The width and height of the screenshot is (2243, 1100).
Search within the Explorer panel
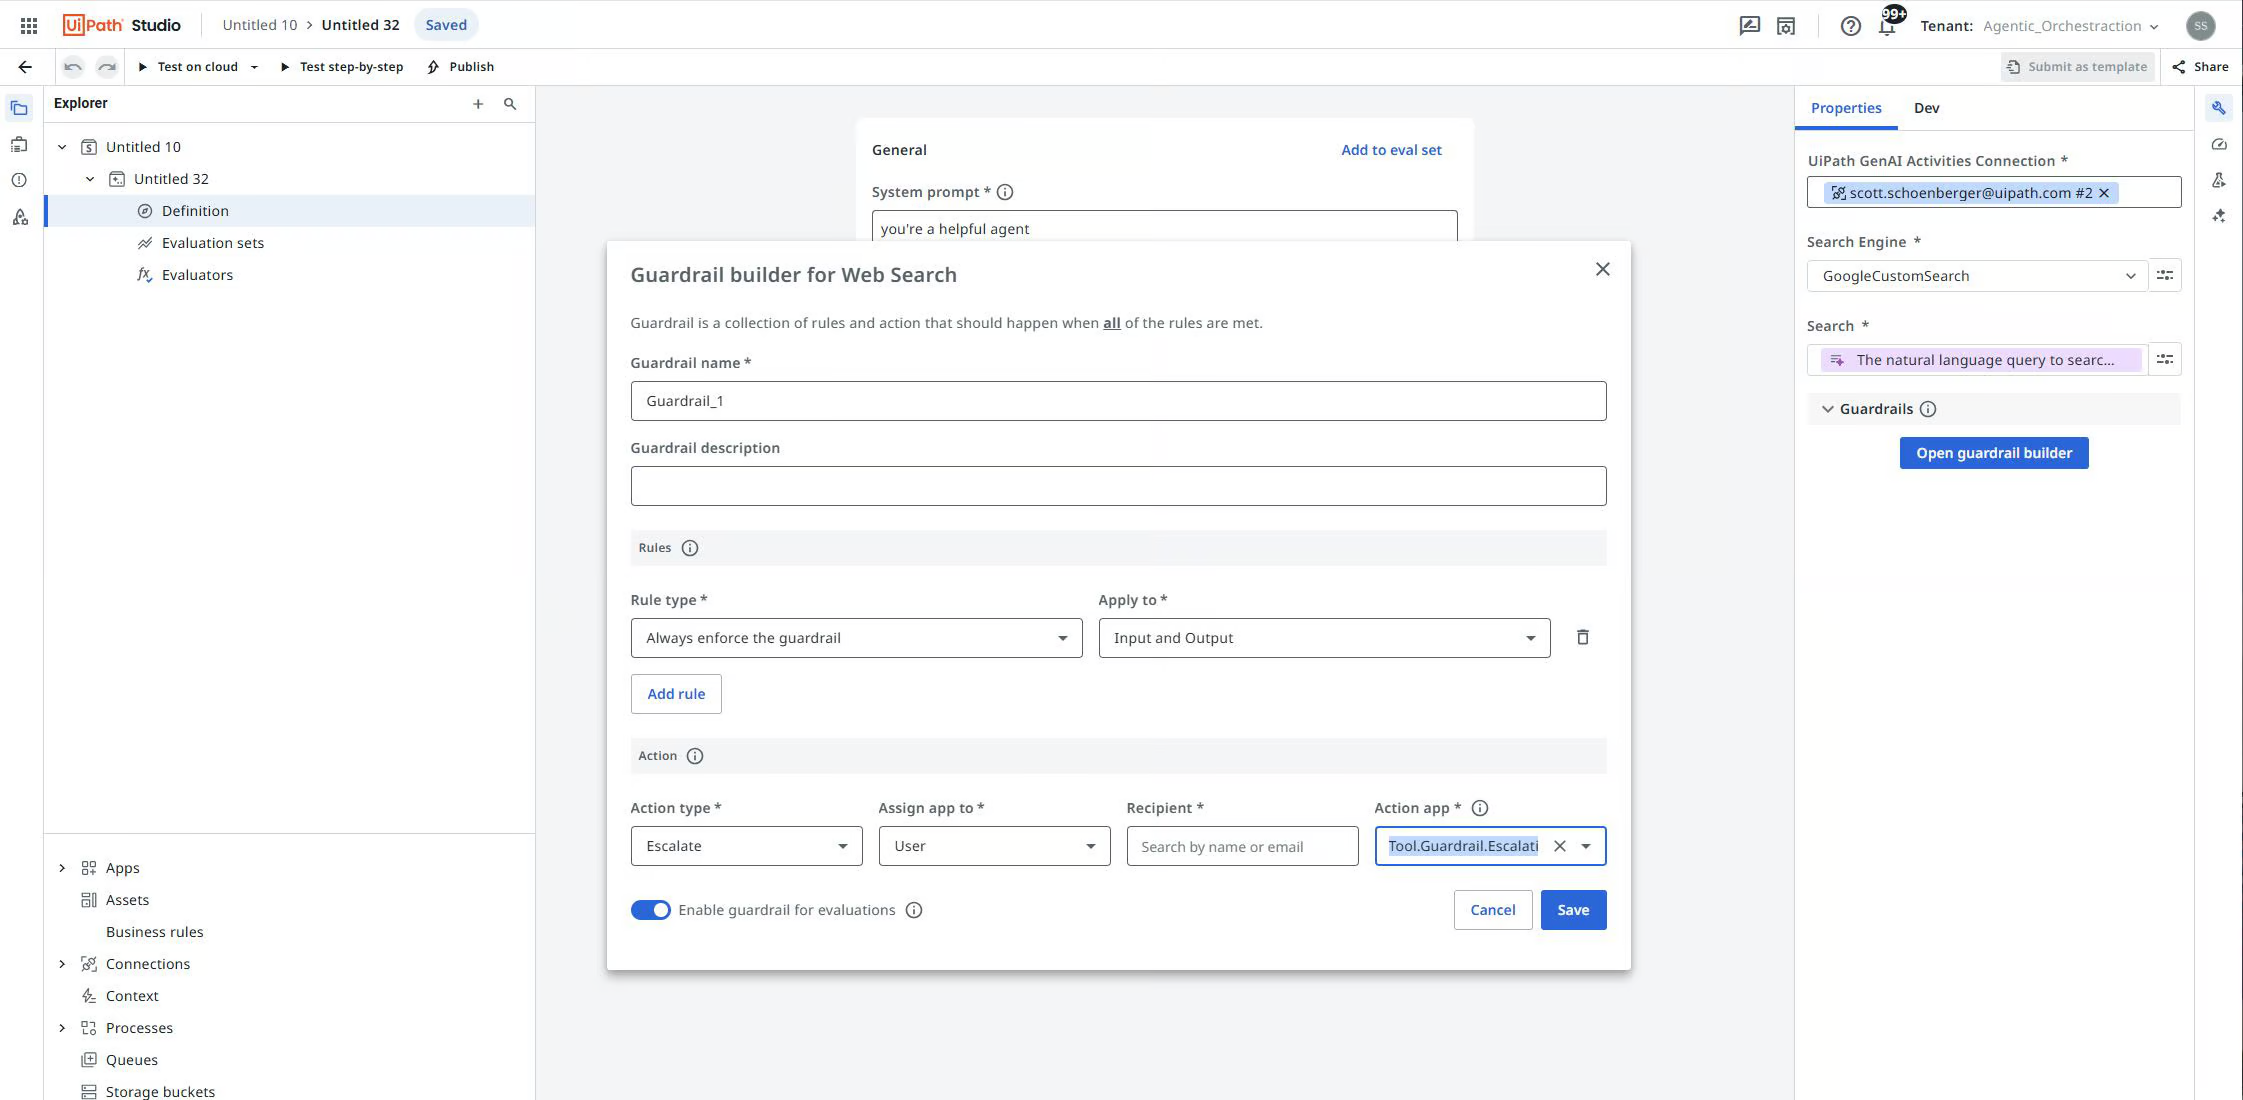[510, 104]
